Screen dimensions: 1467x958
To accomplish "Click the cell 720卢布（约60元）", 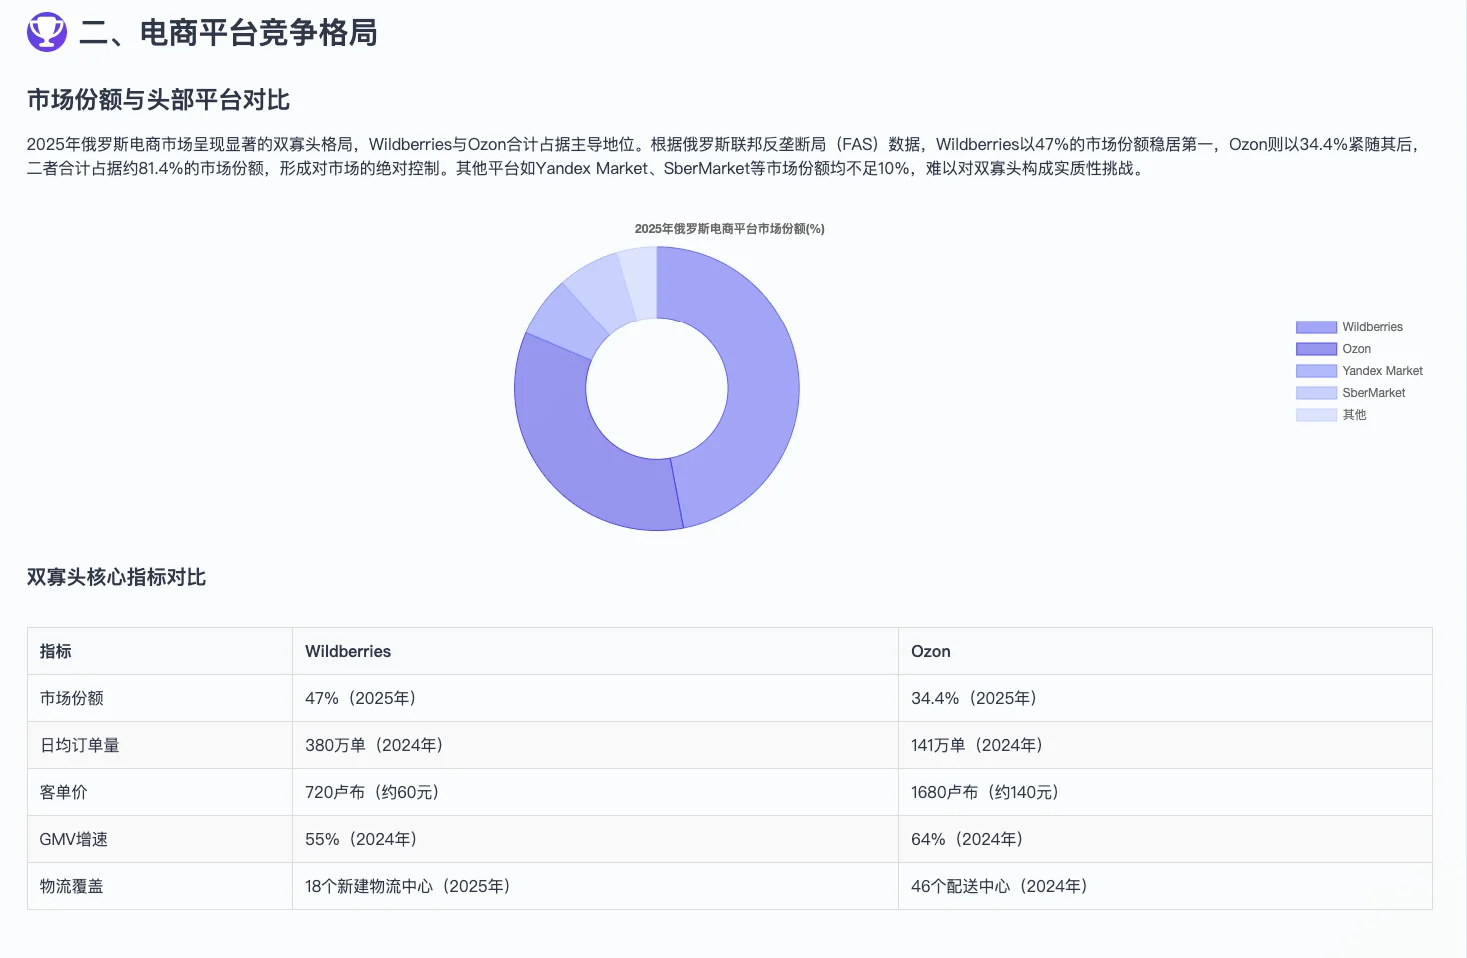I will click(595, 792).
